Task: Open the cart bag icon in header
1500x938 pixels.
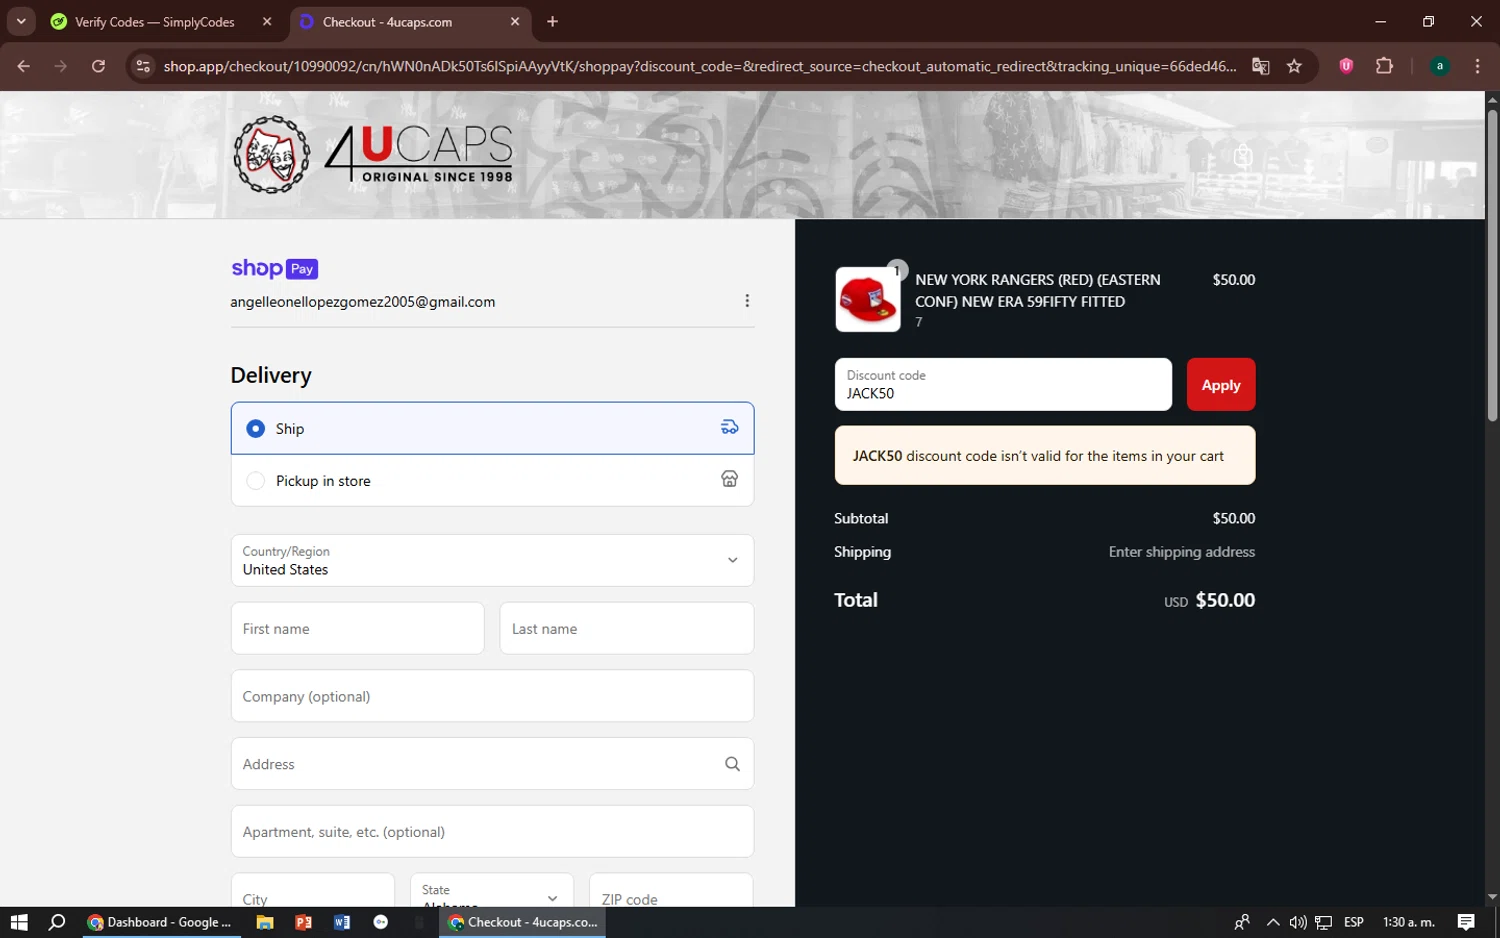Action: pyautogui.click(x=1243, y=156)
